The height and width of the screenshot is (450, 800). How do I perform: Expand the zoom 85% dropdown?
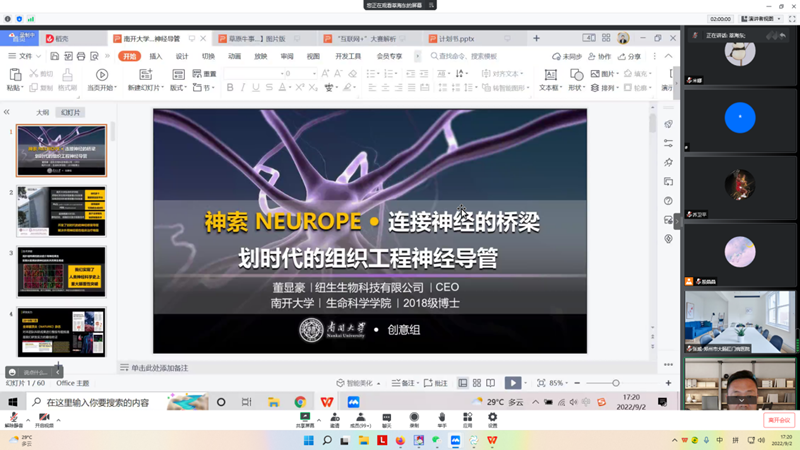coord(566,383)
